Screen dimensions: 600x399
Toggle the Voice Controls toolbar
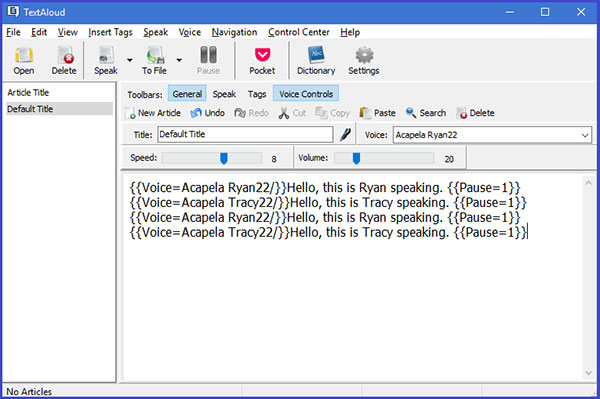point(306,94)
